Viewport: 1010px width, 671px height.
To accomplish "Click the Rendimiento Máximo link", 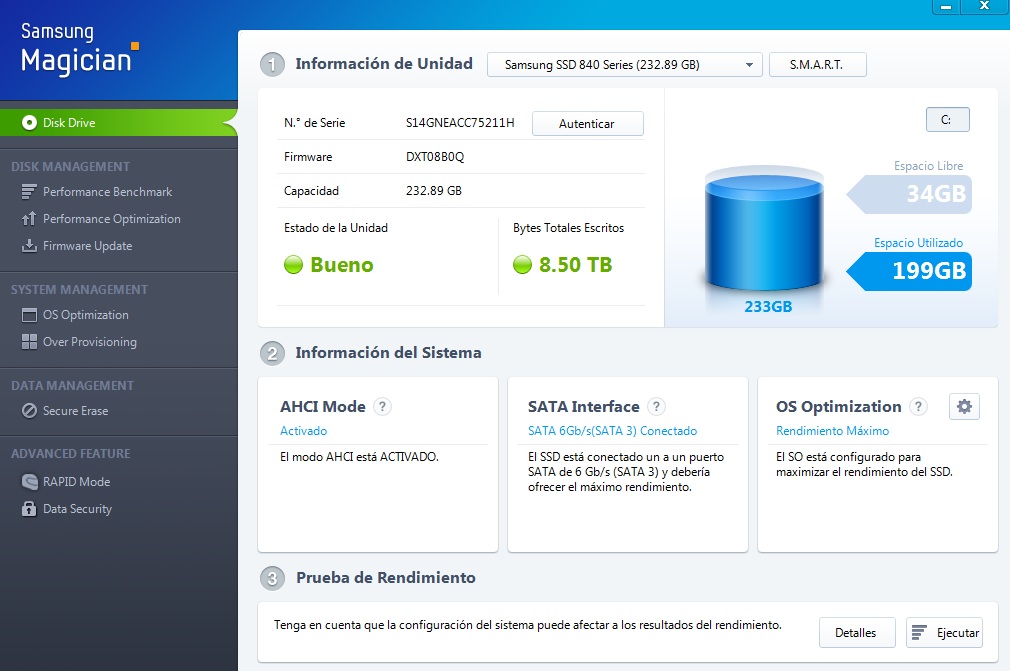I will pos(832,431).
